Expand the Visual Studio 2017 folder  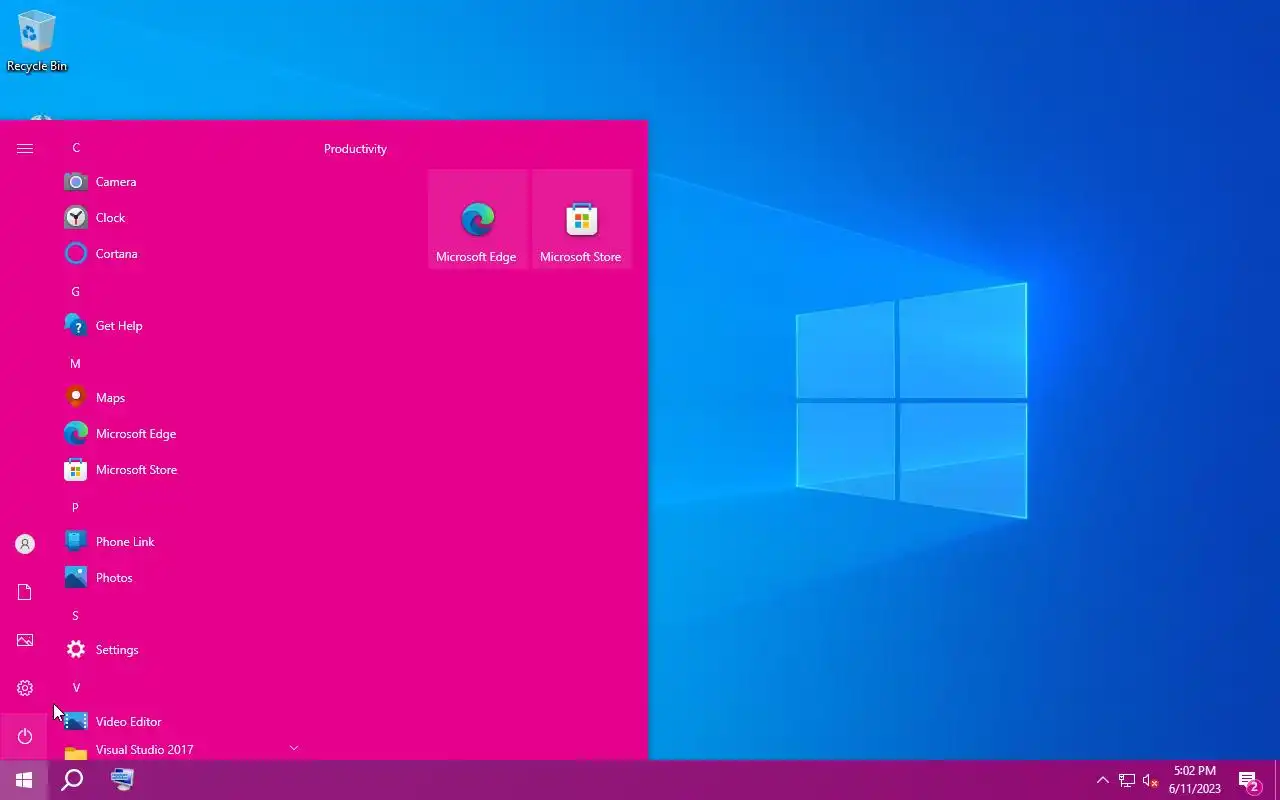tap(181, 750)
